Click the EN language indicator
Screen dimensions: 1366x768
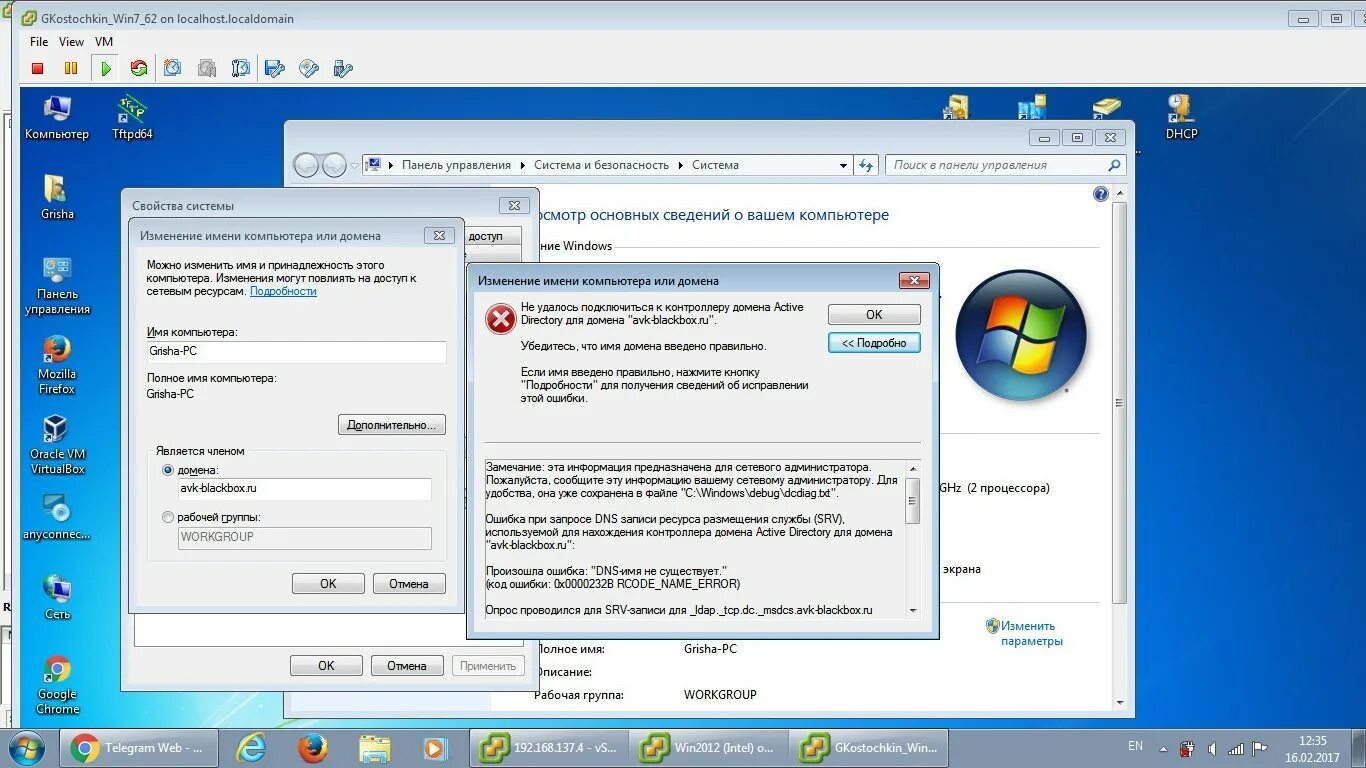1135,746
